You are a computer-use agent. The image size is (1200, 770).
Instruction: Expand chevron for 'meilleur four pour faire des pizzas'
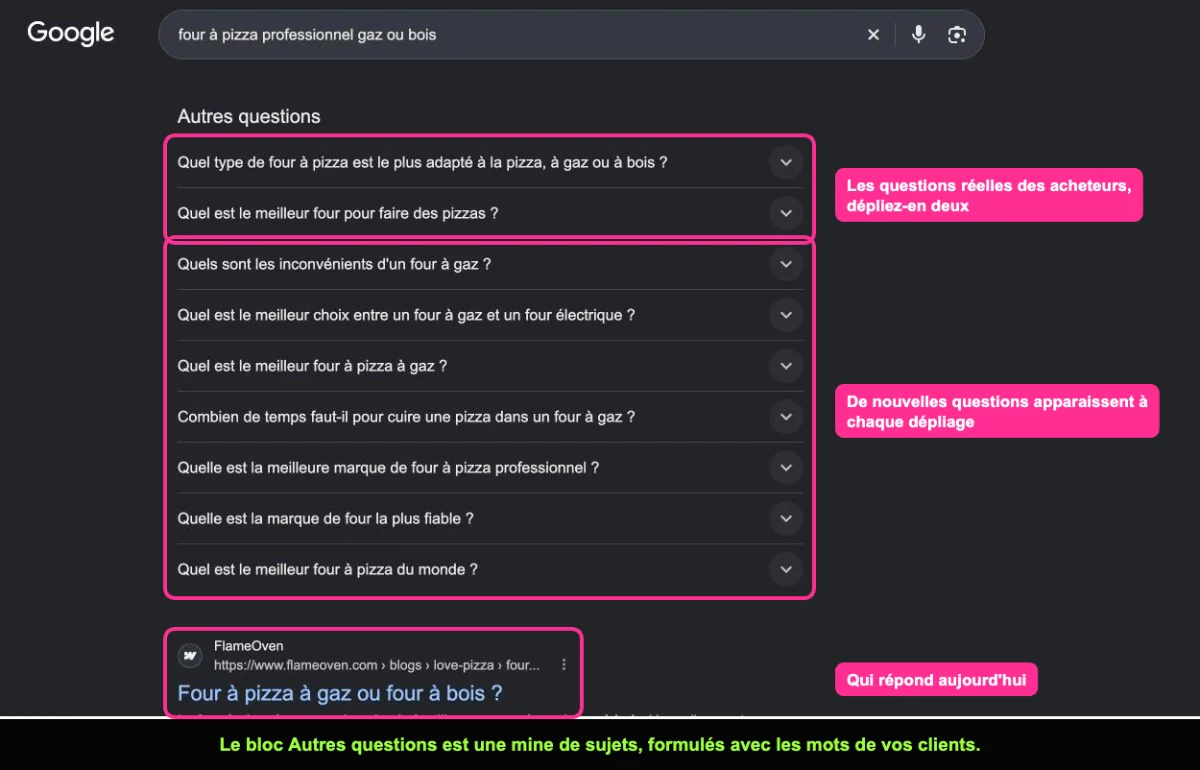click(x=786, y=213)
